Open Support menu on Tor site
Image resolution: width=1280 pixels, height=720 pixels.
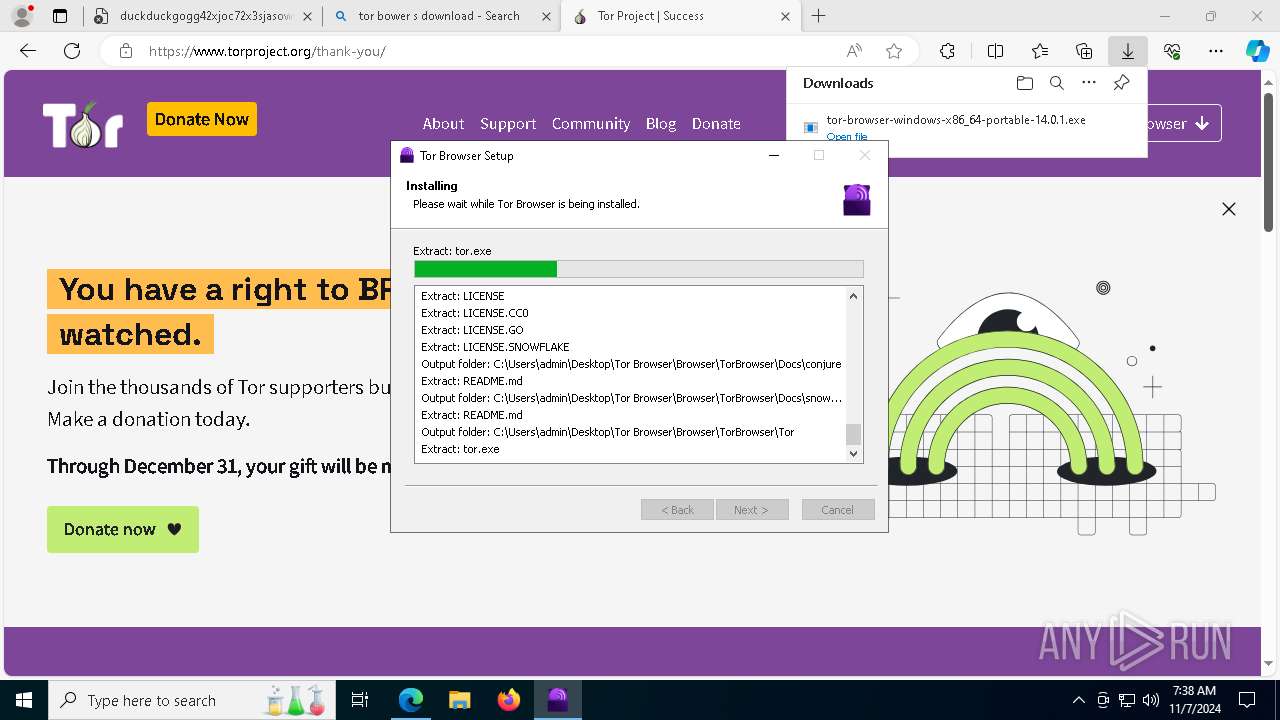click(x=508, y=124)
